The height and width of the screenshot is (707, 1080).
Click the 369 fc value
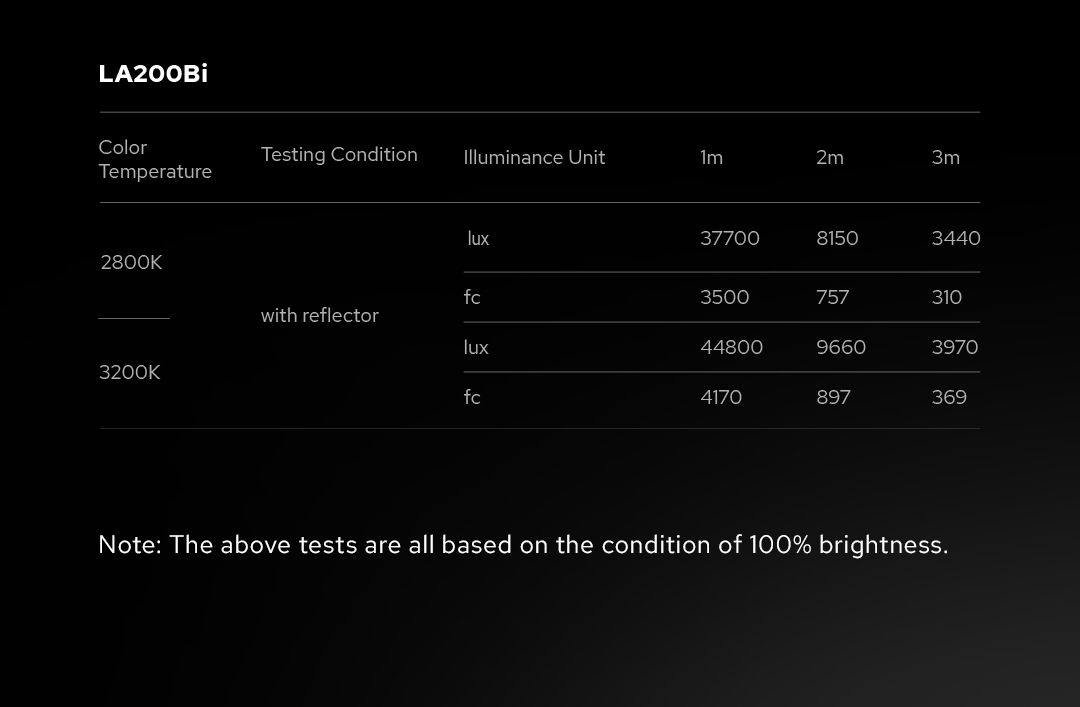coord(949,397)
